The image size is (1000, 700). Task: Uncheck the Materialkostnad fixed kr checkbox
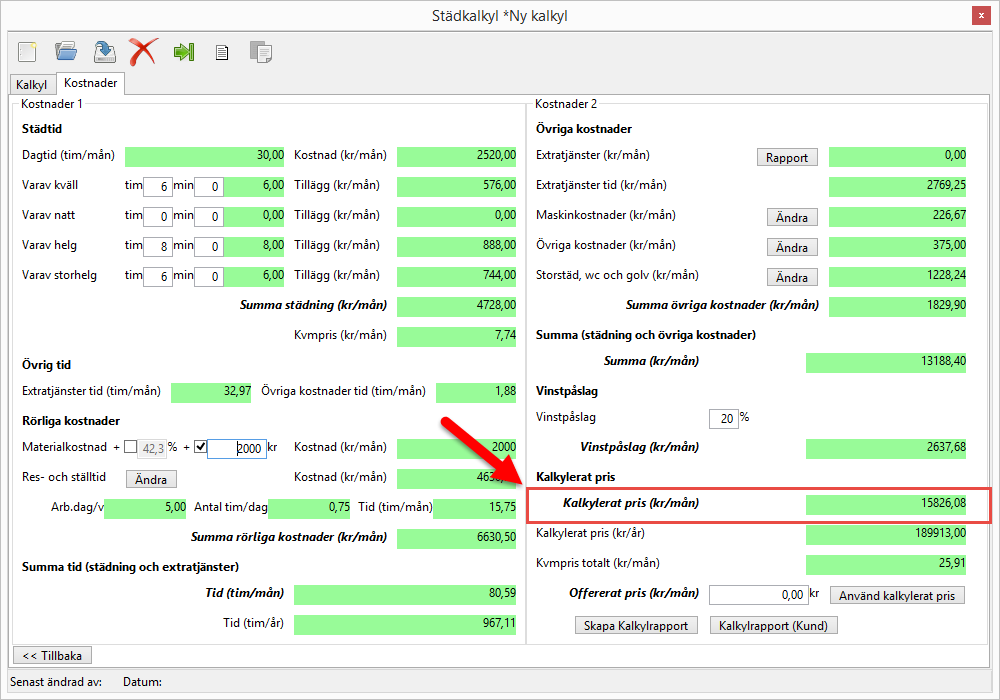pos(200,447)
